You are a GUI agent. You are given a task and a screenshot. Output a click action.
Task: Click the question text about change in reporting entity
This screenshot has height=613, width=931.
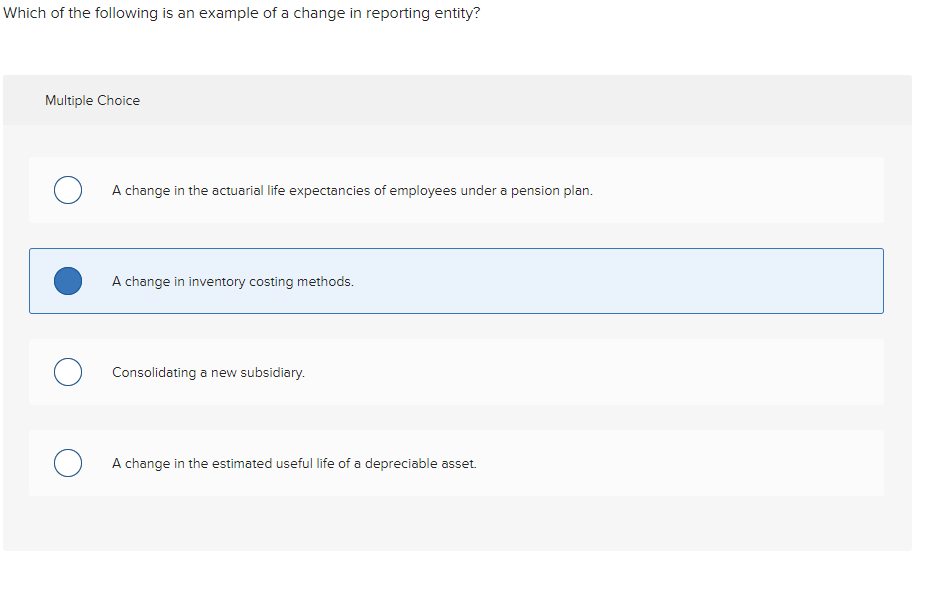point(240,13)
